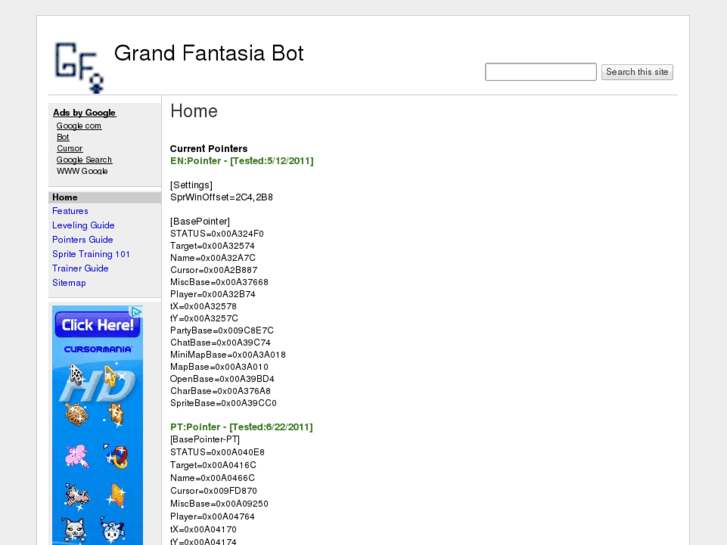
Task: Click the Cursor=0x009FD870 line
Action: coord(214,491)
